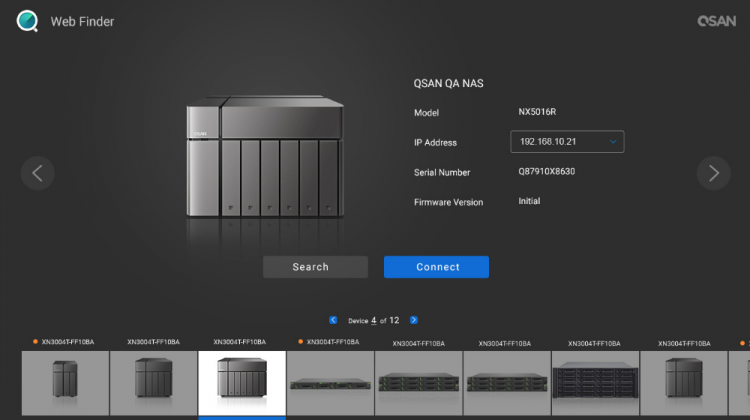
Task: Select the sixth thumbnail, a 2U rackmount
Action: (x=506, y=382)
